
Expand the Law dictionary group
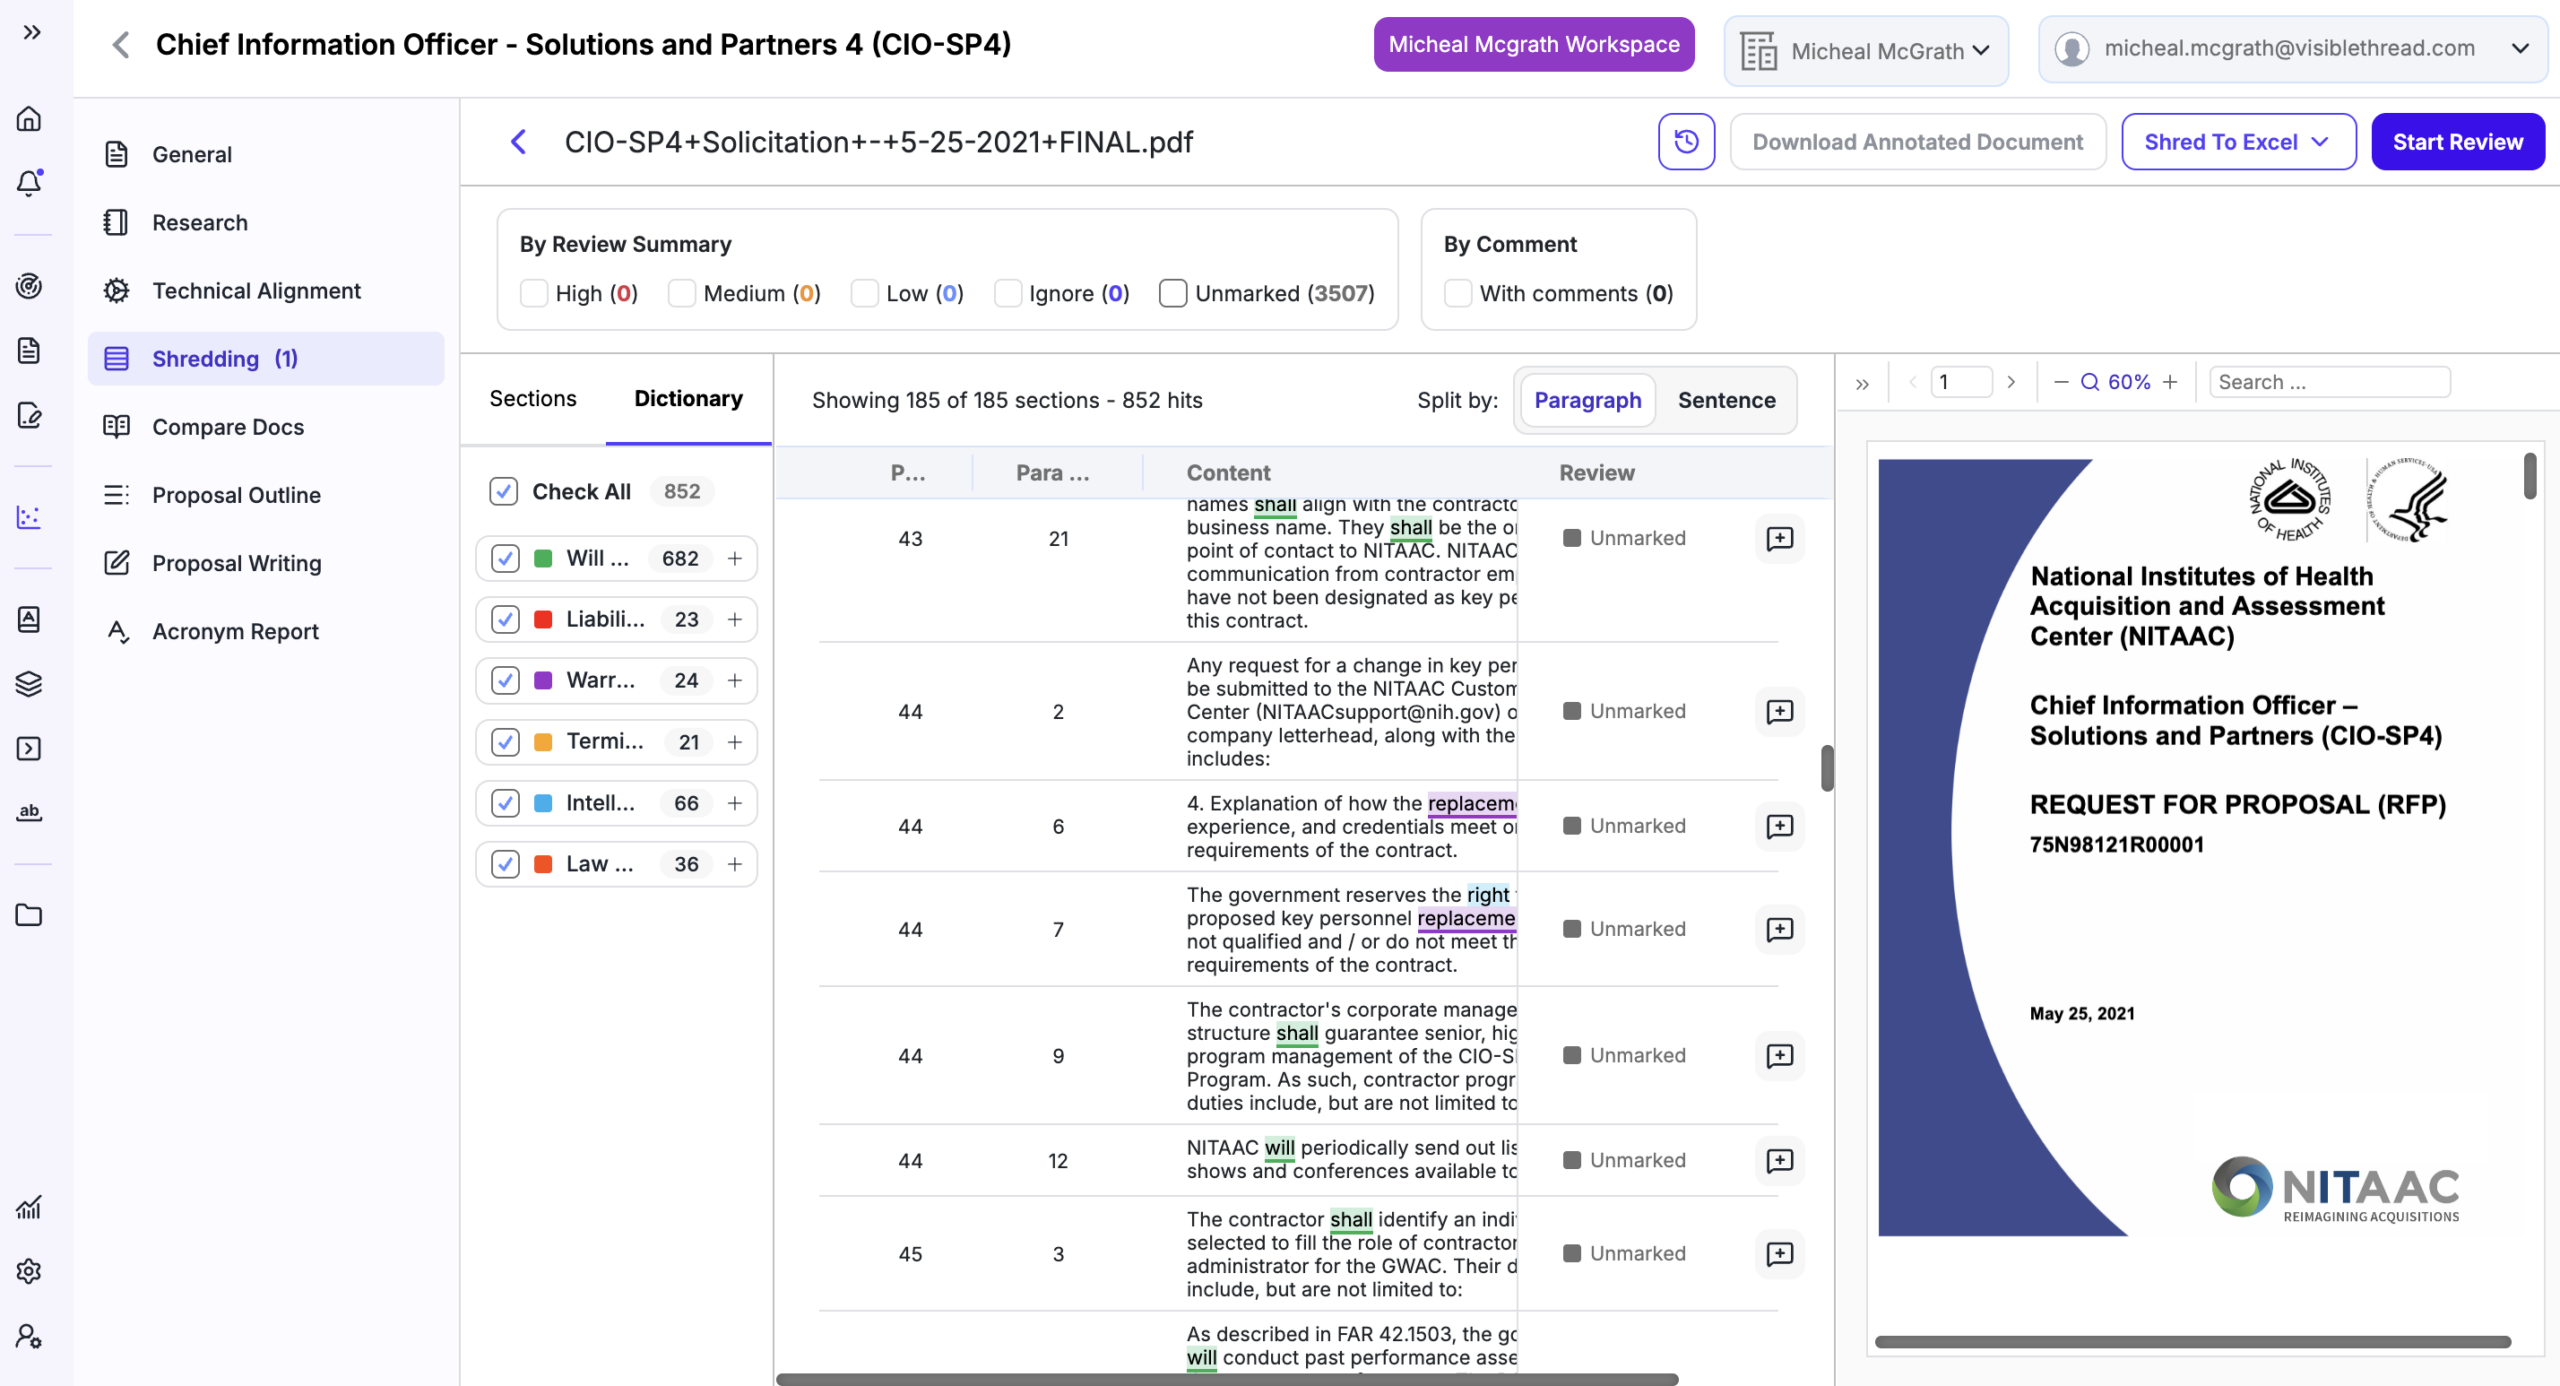(x=735, y=864)
